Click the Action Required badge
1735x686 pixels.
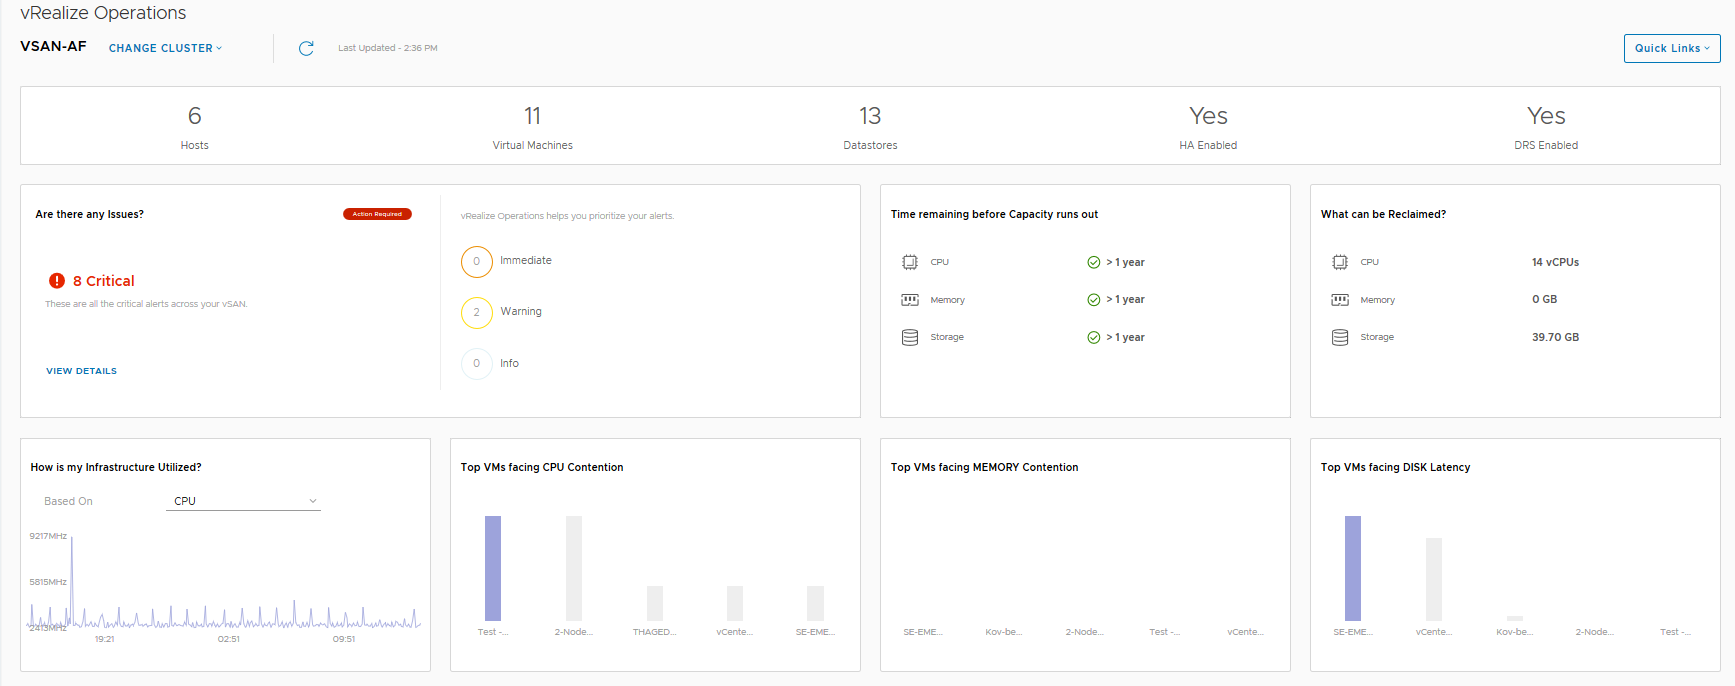point(377,214)
